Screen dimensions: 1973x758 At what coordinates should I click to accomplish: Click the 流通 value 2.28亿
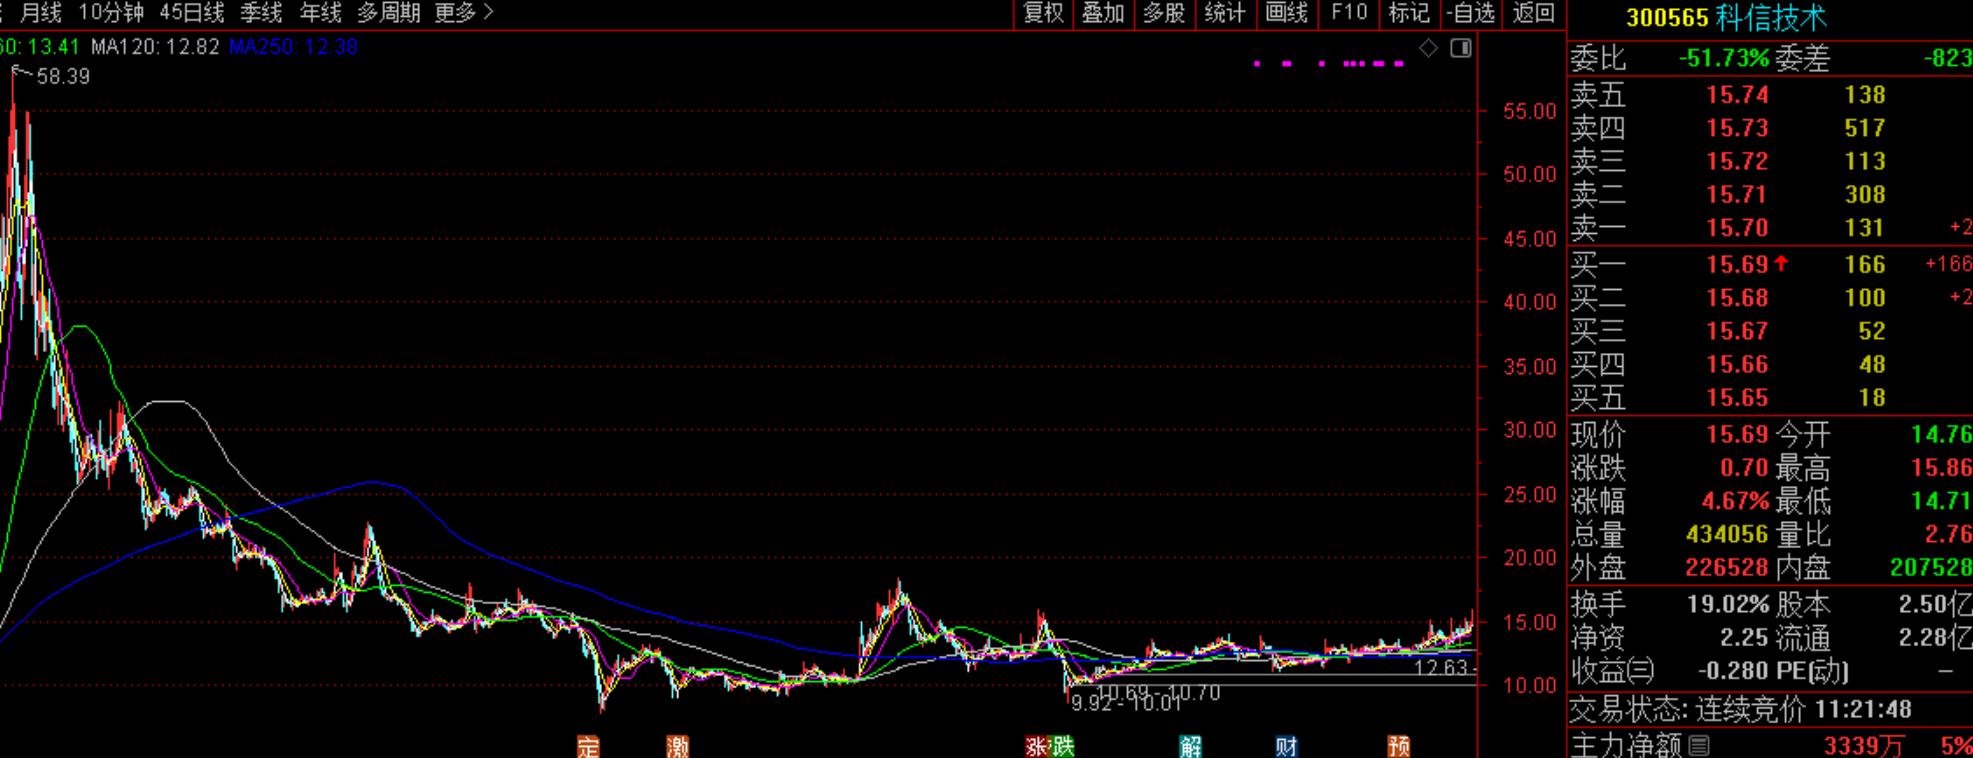click(1935, 638)
